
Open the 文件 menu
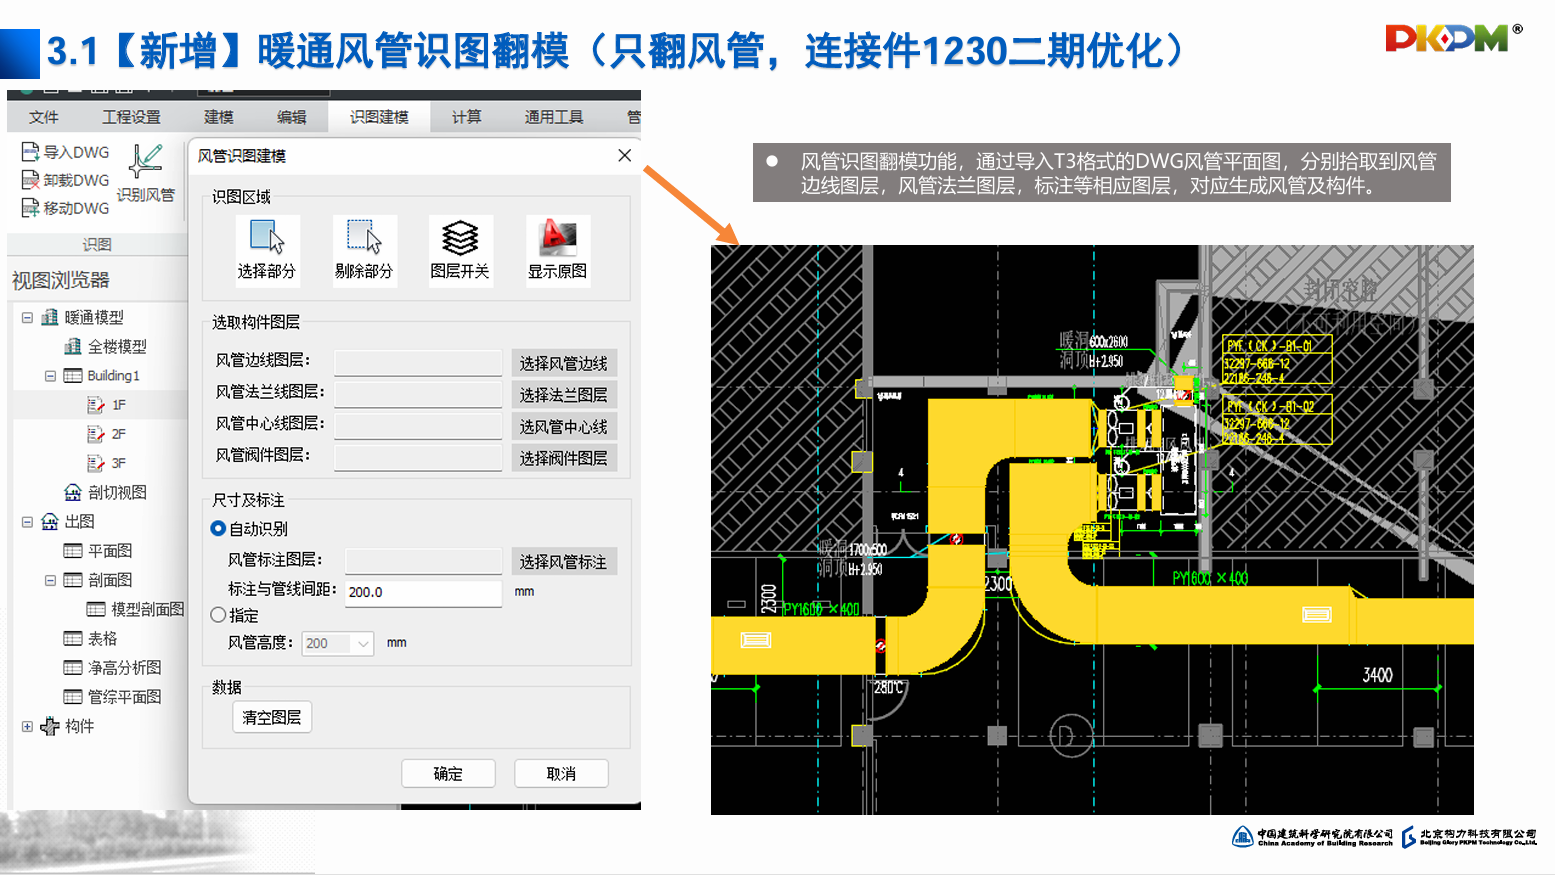coord(44,117)
